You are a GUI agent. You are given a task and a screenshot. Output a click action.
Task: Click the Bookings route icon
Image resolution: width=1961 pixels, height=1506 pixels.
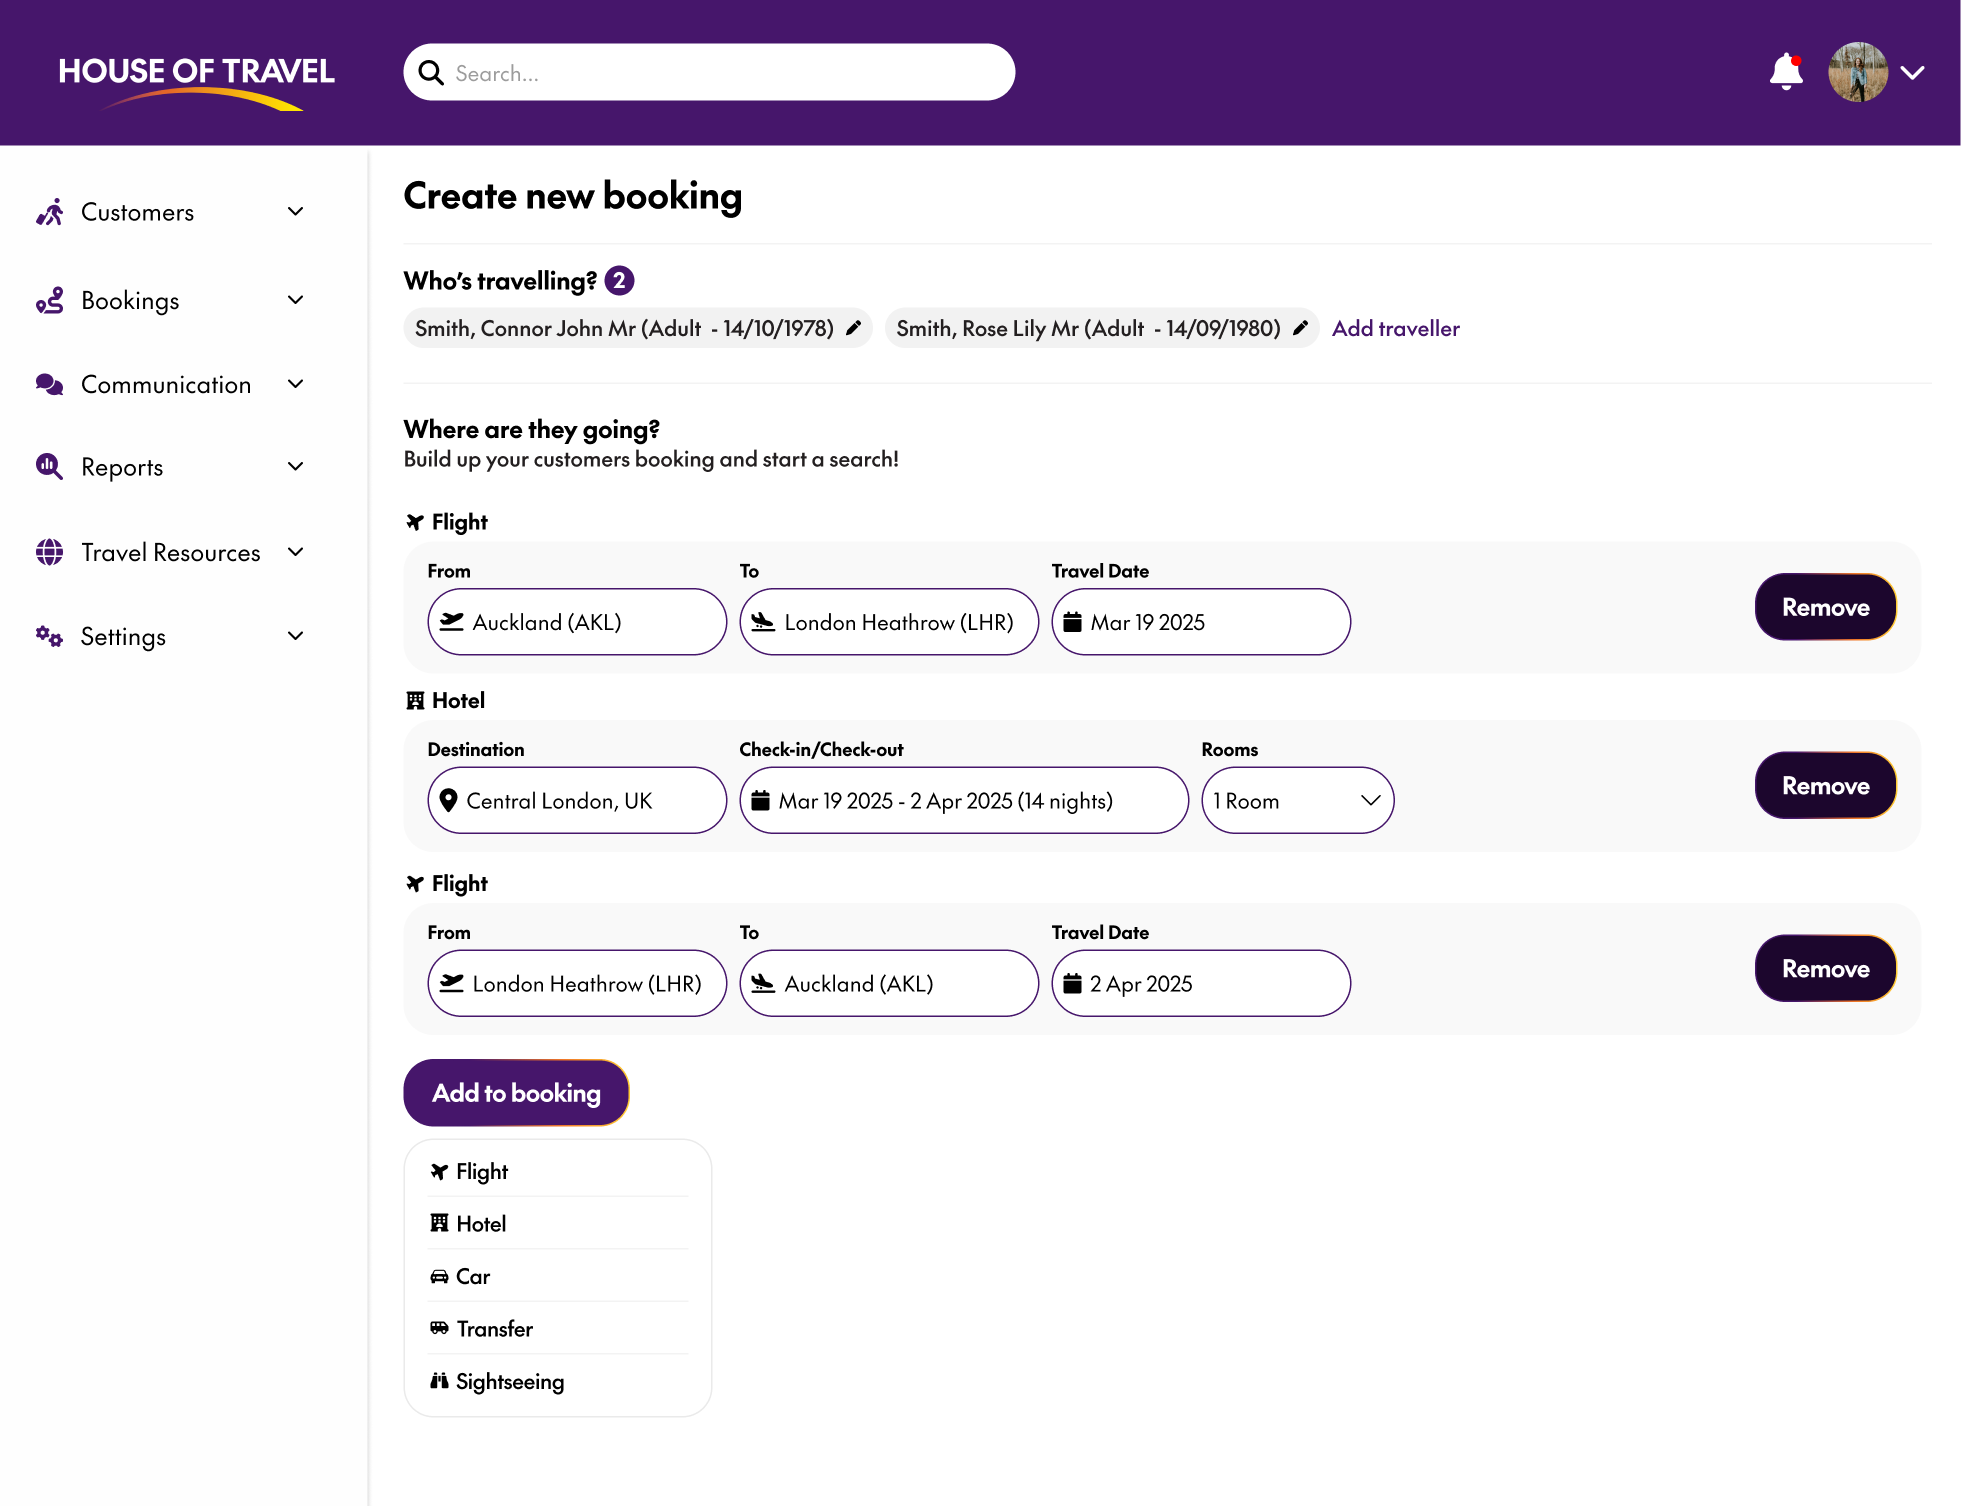coord(50,300)
